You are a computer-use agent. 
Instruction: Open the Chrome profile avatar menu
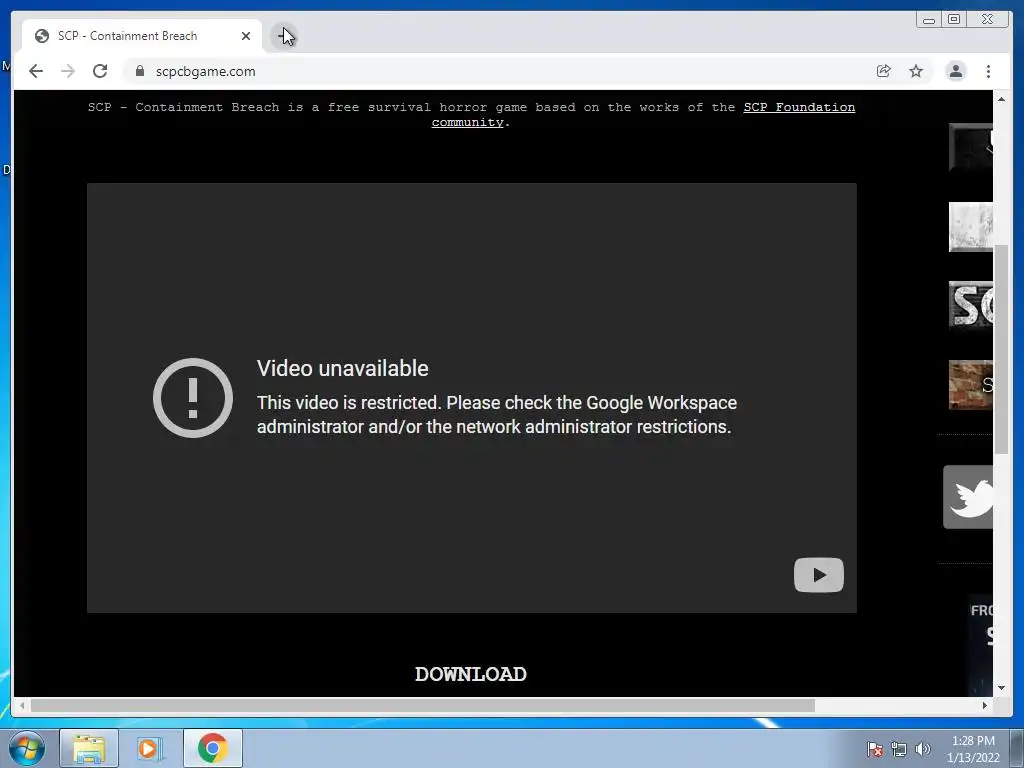tap(955, 71)
